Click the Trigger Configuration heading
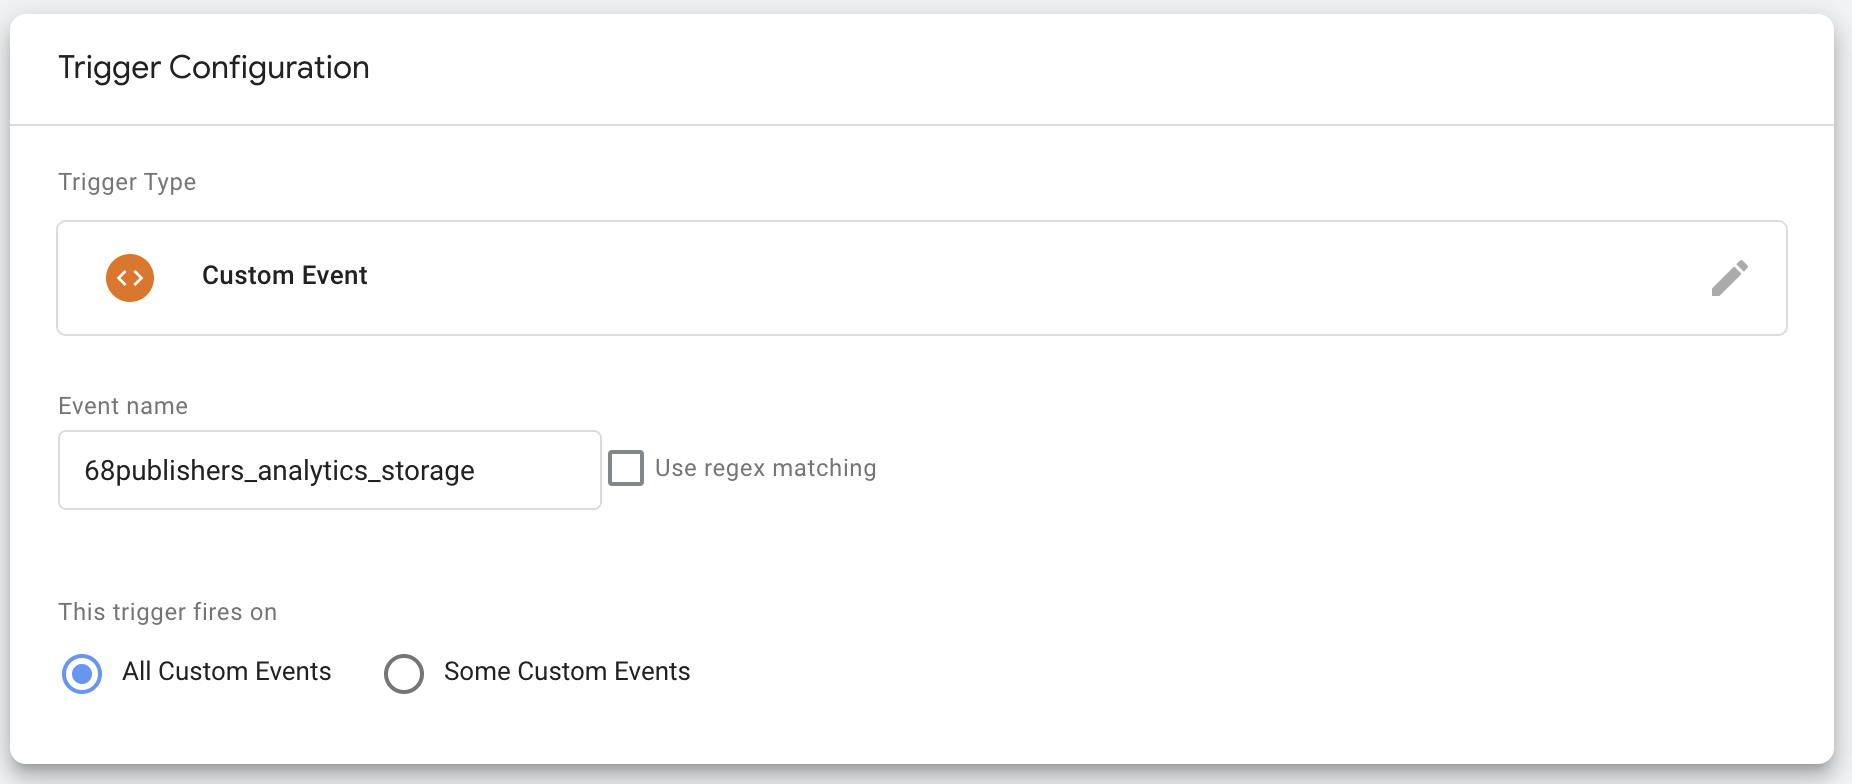The width and height of the screenshot is (1852, 784). click(214, 68)
